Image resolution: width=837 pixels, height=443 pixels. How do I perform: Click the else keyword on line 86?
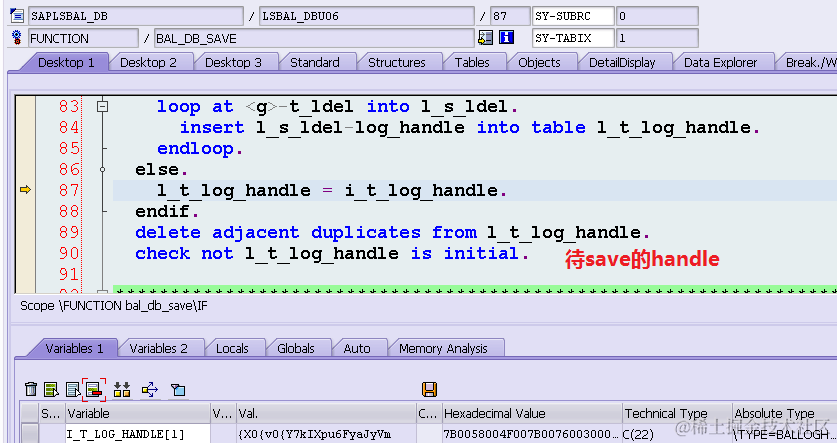(x=161, y=170)
